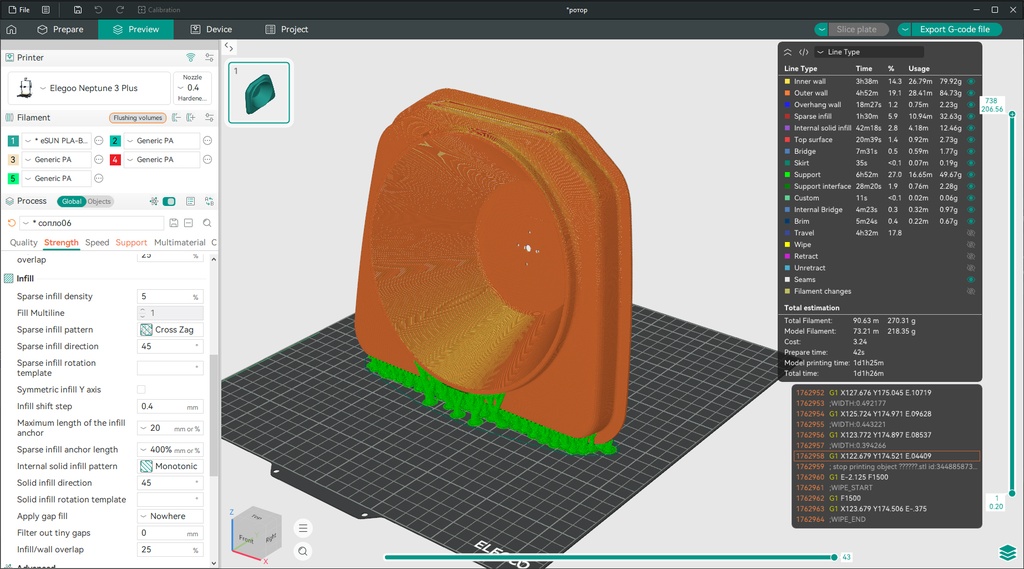1024x569 pixels.
Task: Select the Global process scope button
Action: pyautogui.click(x=71, y=201)
